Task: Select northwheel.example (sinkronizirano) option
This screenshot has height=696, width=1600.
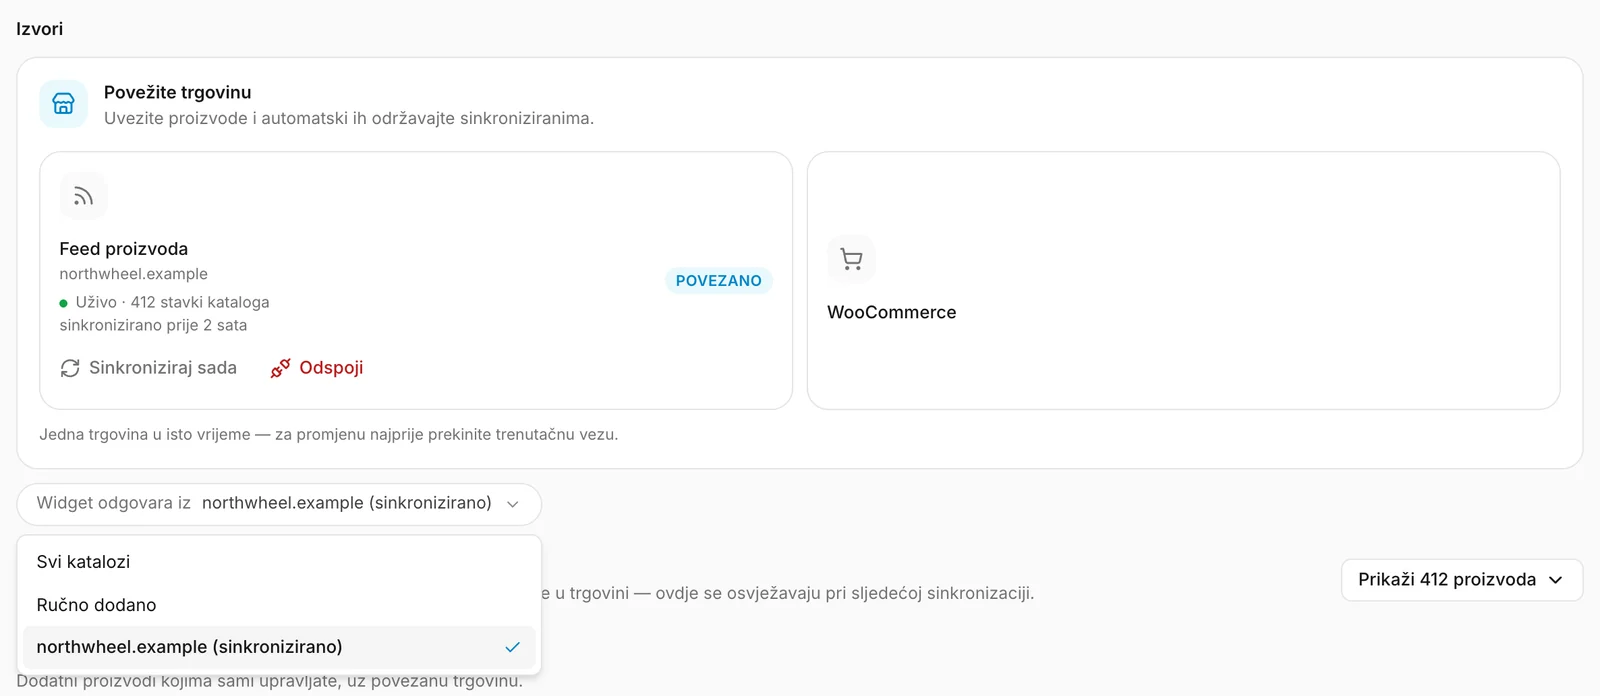Action: coord(279,647)
